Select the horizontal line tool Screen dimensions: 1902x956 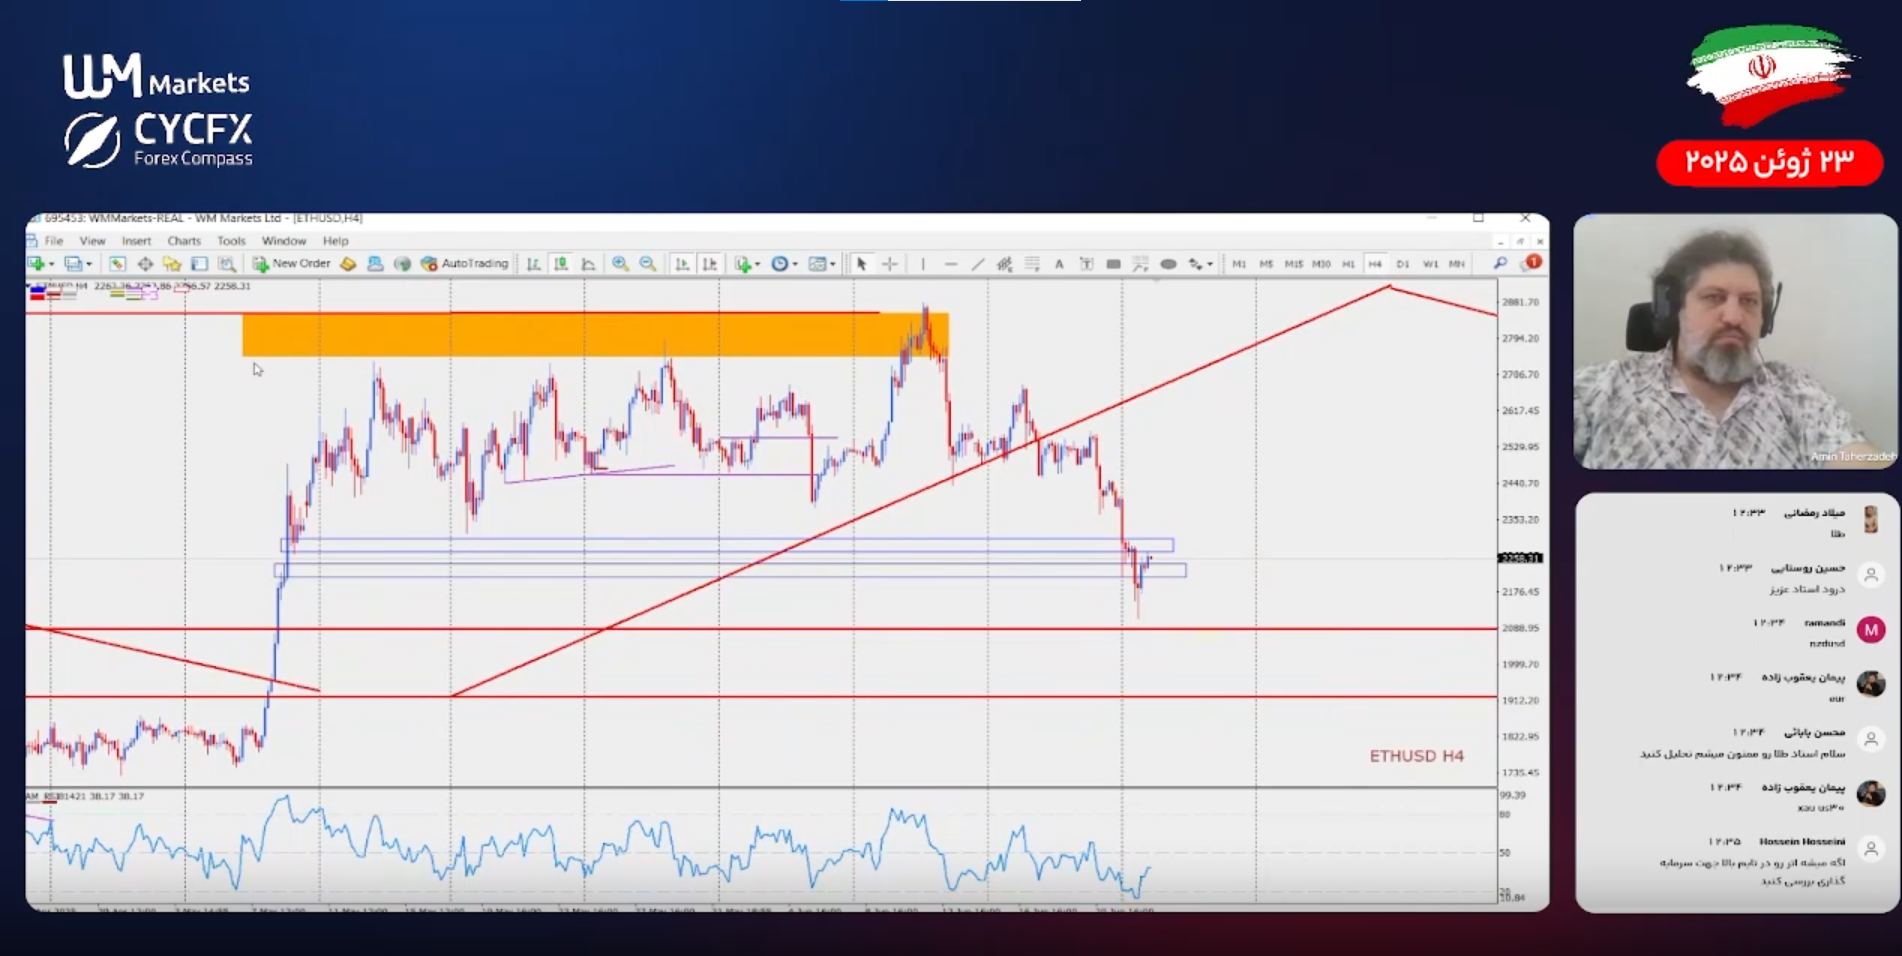point(950,264)
